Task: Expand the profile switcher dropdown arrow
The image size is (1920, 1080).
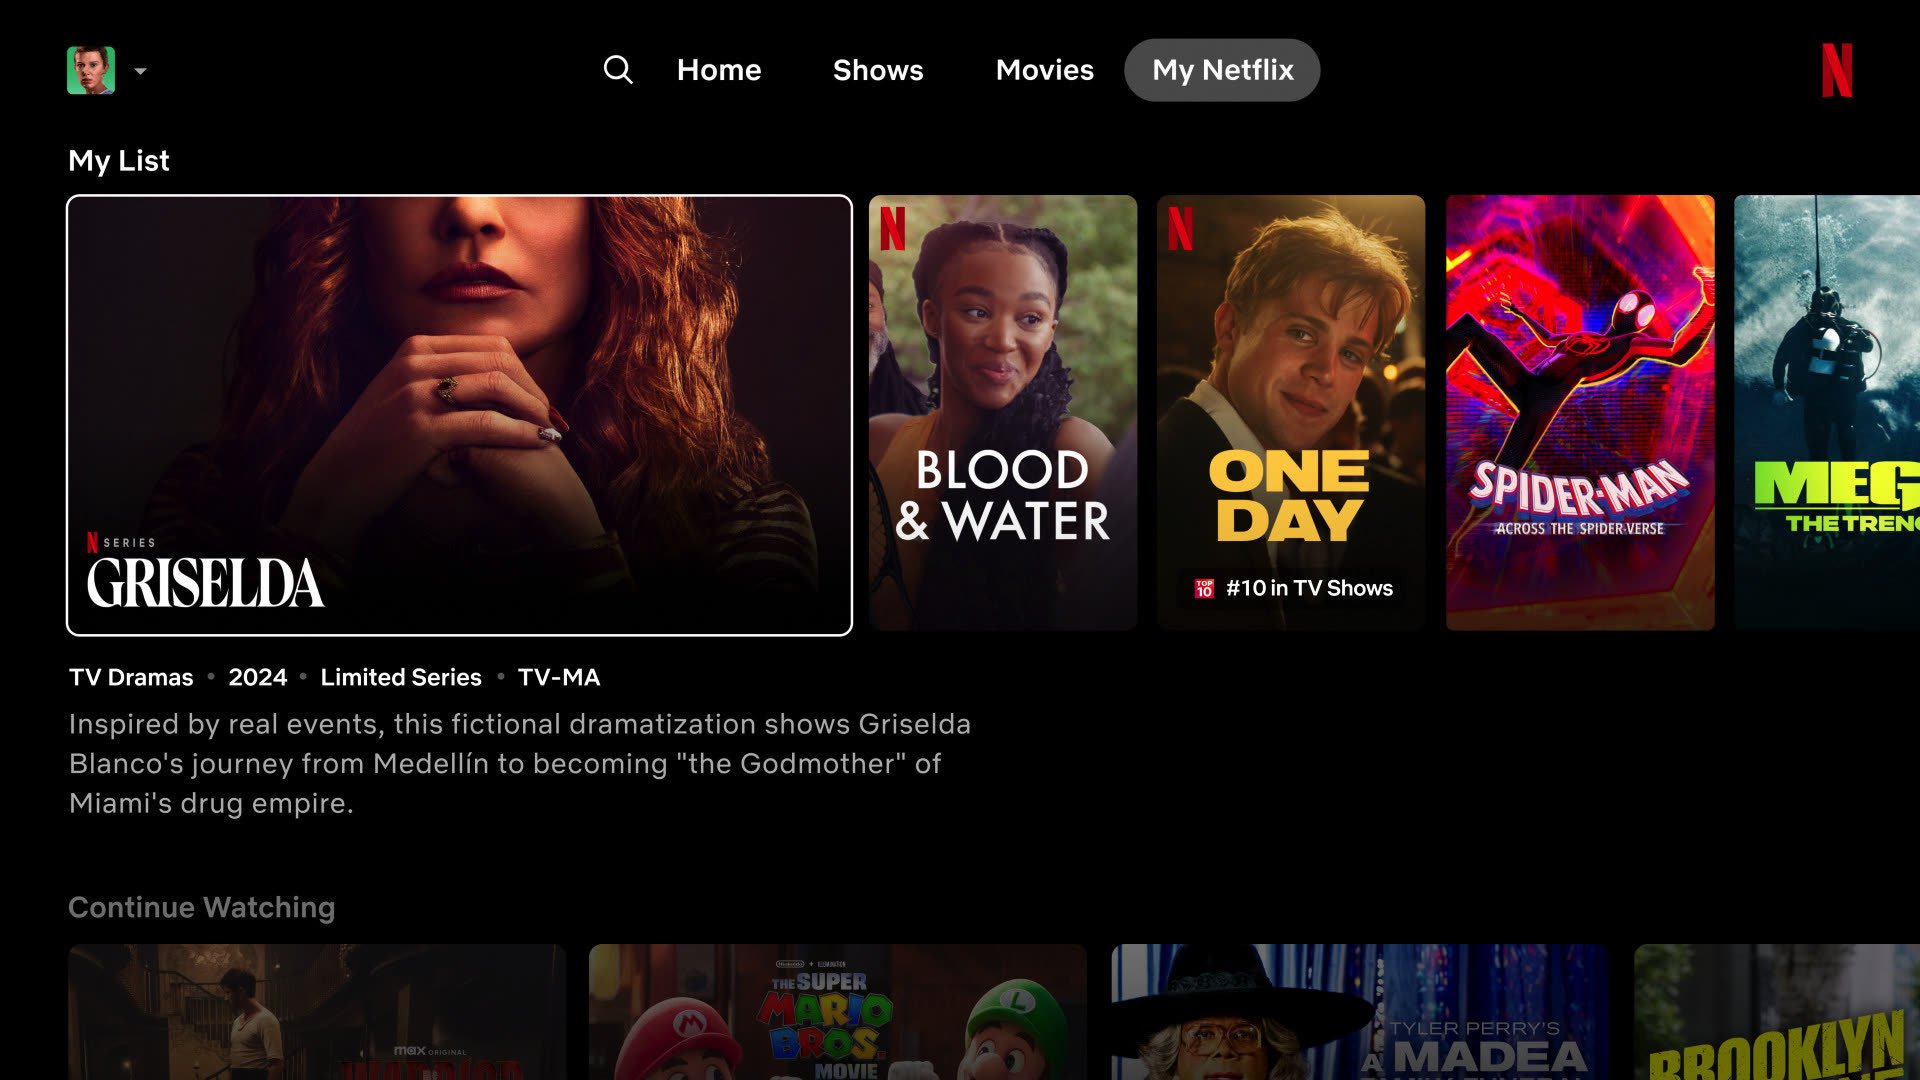Action: pos(141,71)
